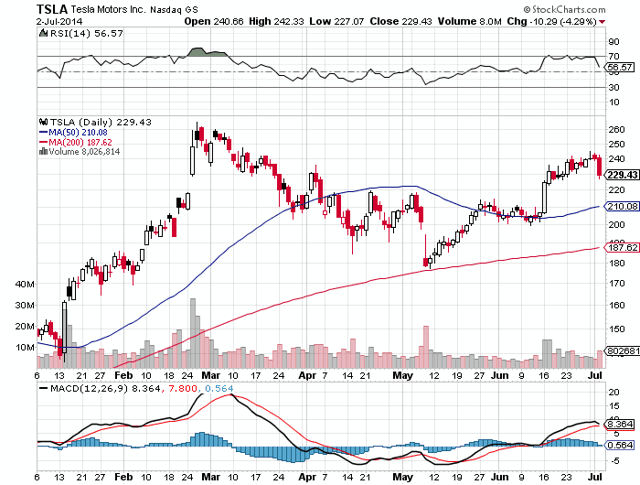Click the MA(50) 210.08 legend text

78,132
